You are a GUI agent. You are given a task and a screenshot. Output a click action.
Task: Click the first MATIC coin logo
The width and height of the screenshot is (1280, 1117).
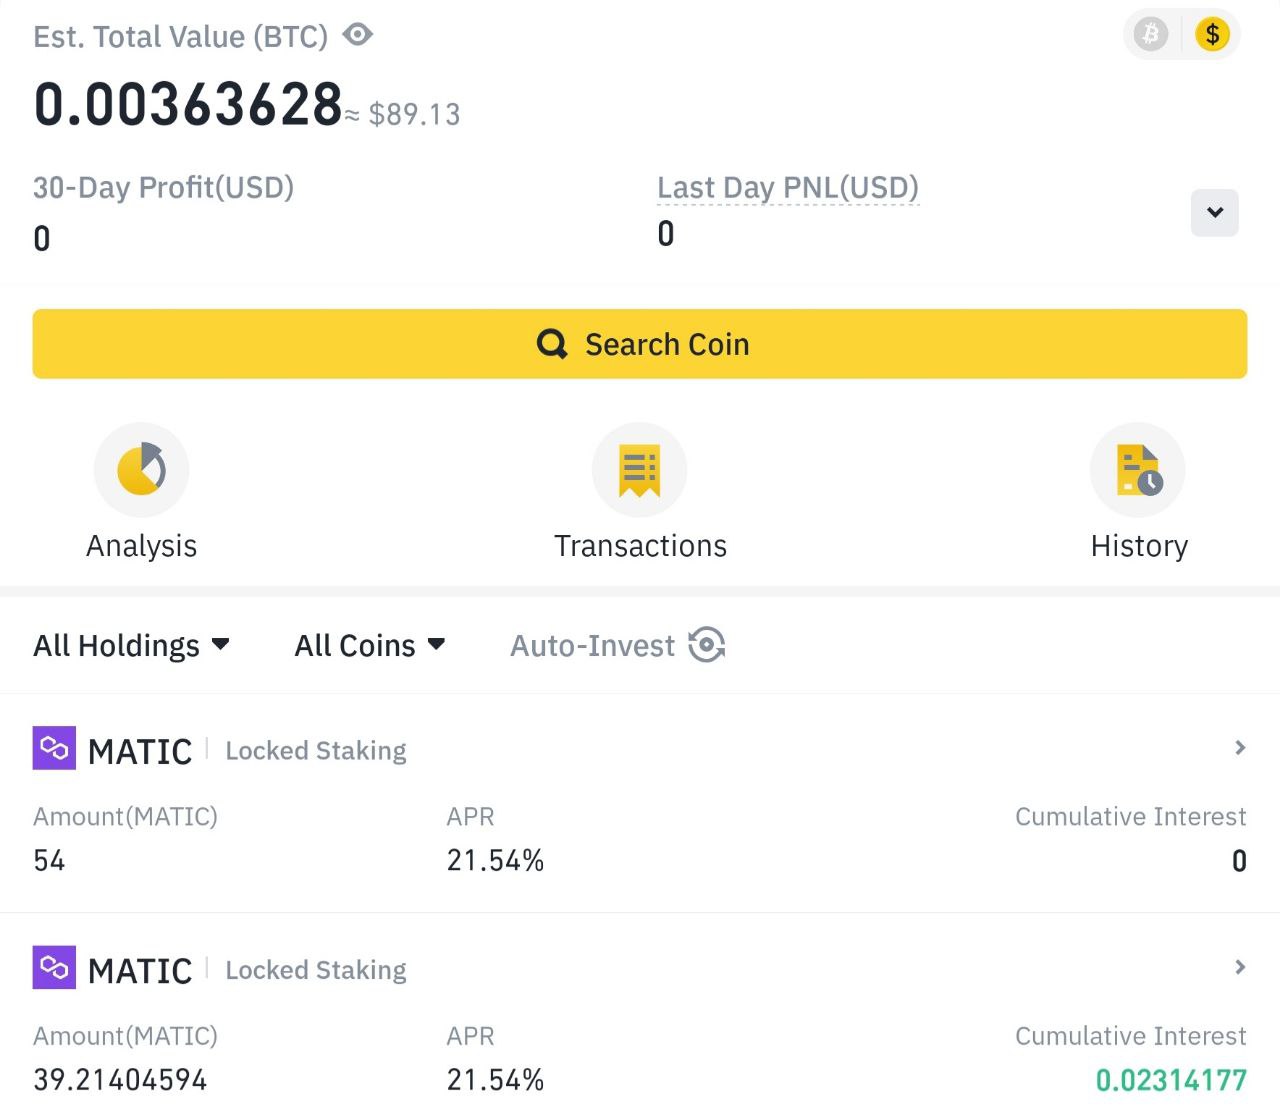tap(54, 748)
